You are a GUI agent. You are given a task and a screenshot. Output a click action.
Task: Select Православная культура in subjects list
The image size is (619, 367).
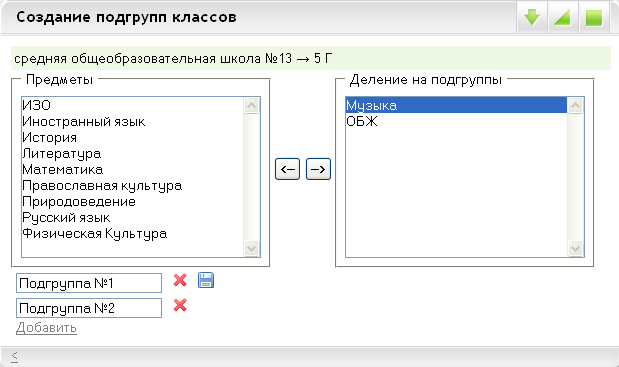133,186
